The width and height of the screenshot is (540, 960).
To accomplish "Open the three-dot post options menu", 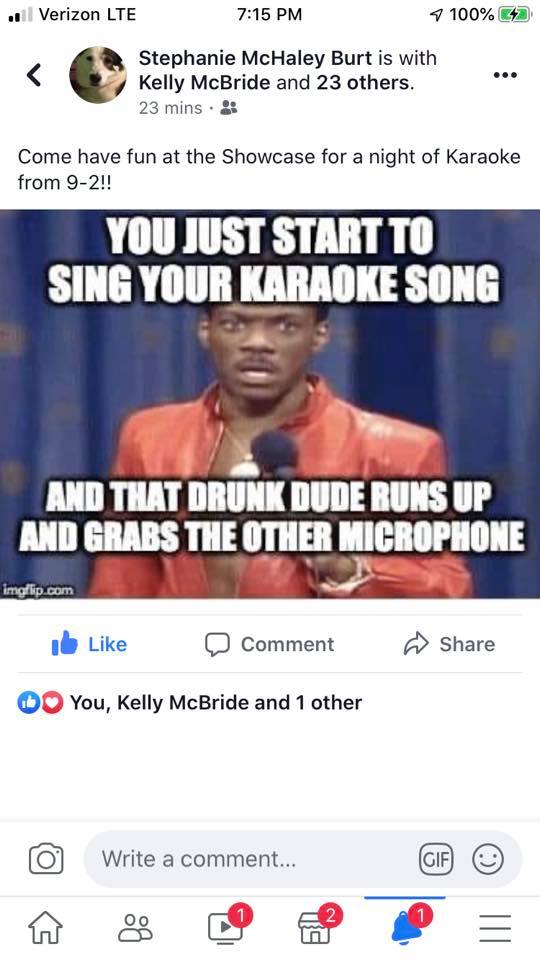I will pyautogui.click(x=505, y=75).
